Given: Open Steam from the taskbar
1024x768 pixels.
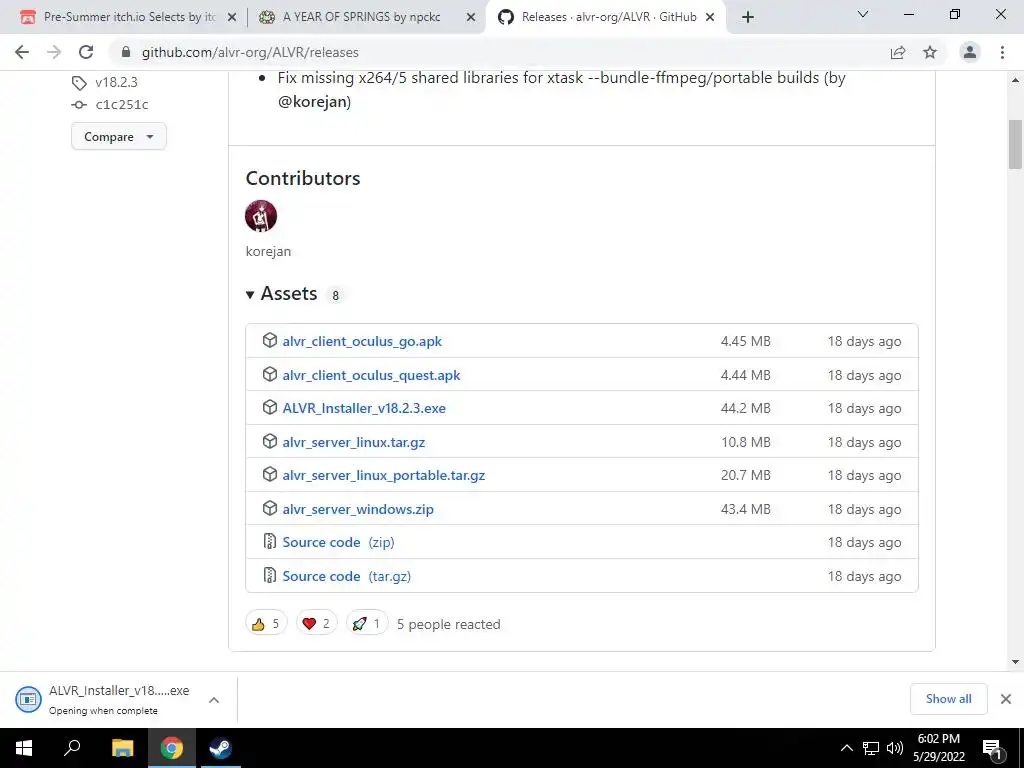Looking at the screenshot, I should 220,748.
